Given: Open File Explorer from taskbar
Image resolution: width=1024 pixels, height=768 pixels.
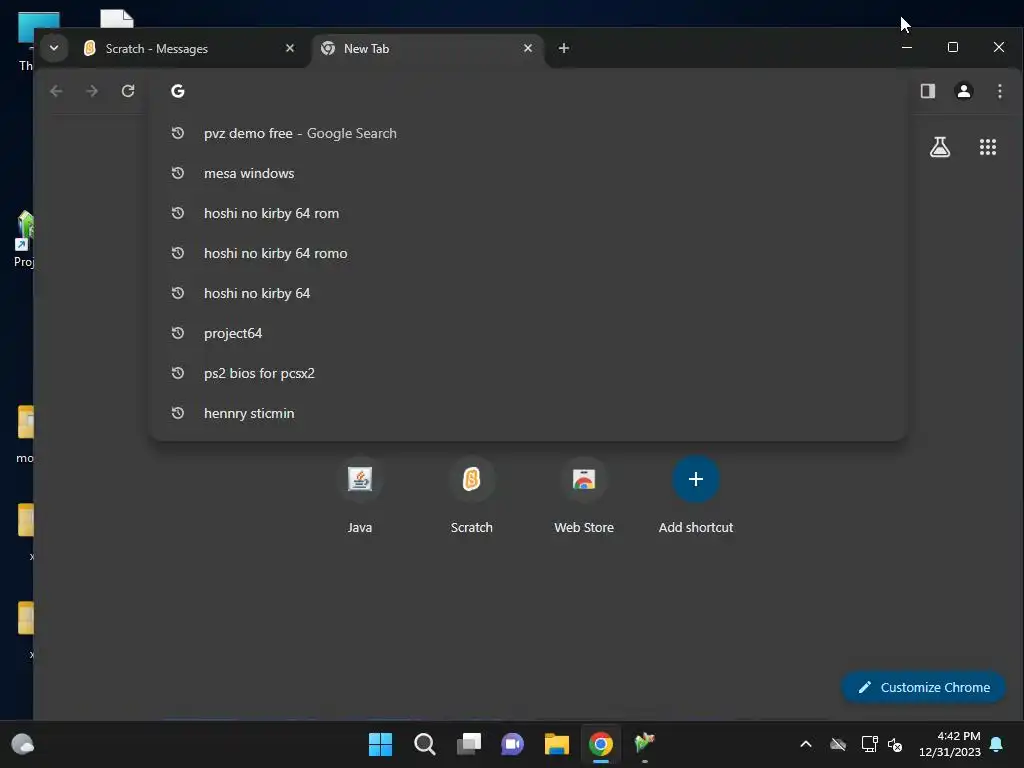Looking at the screenshot, I should pos(556,744).
